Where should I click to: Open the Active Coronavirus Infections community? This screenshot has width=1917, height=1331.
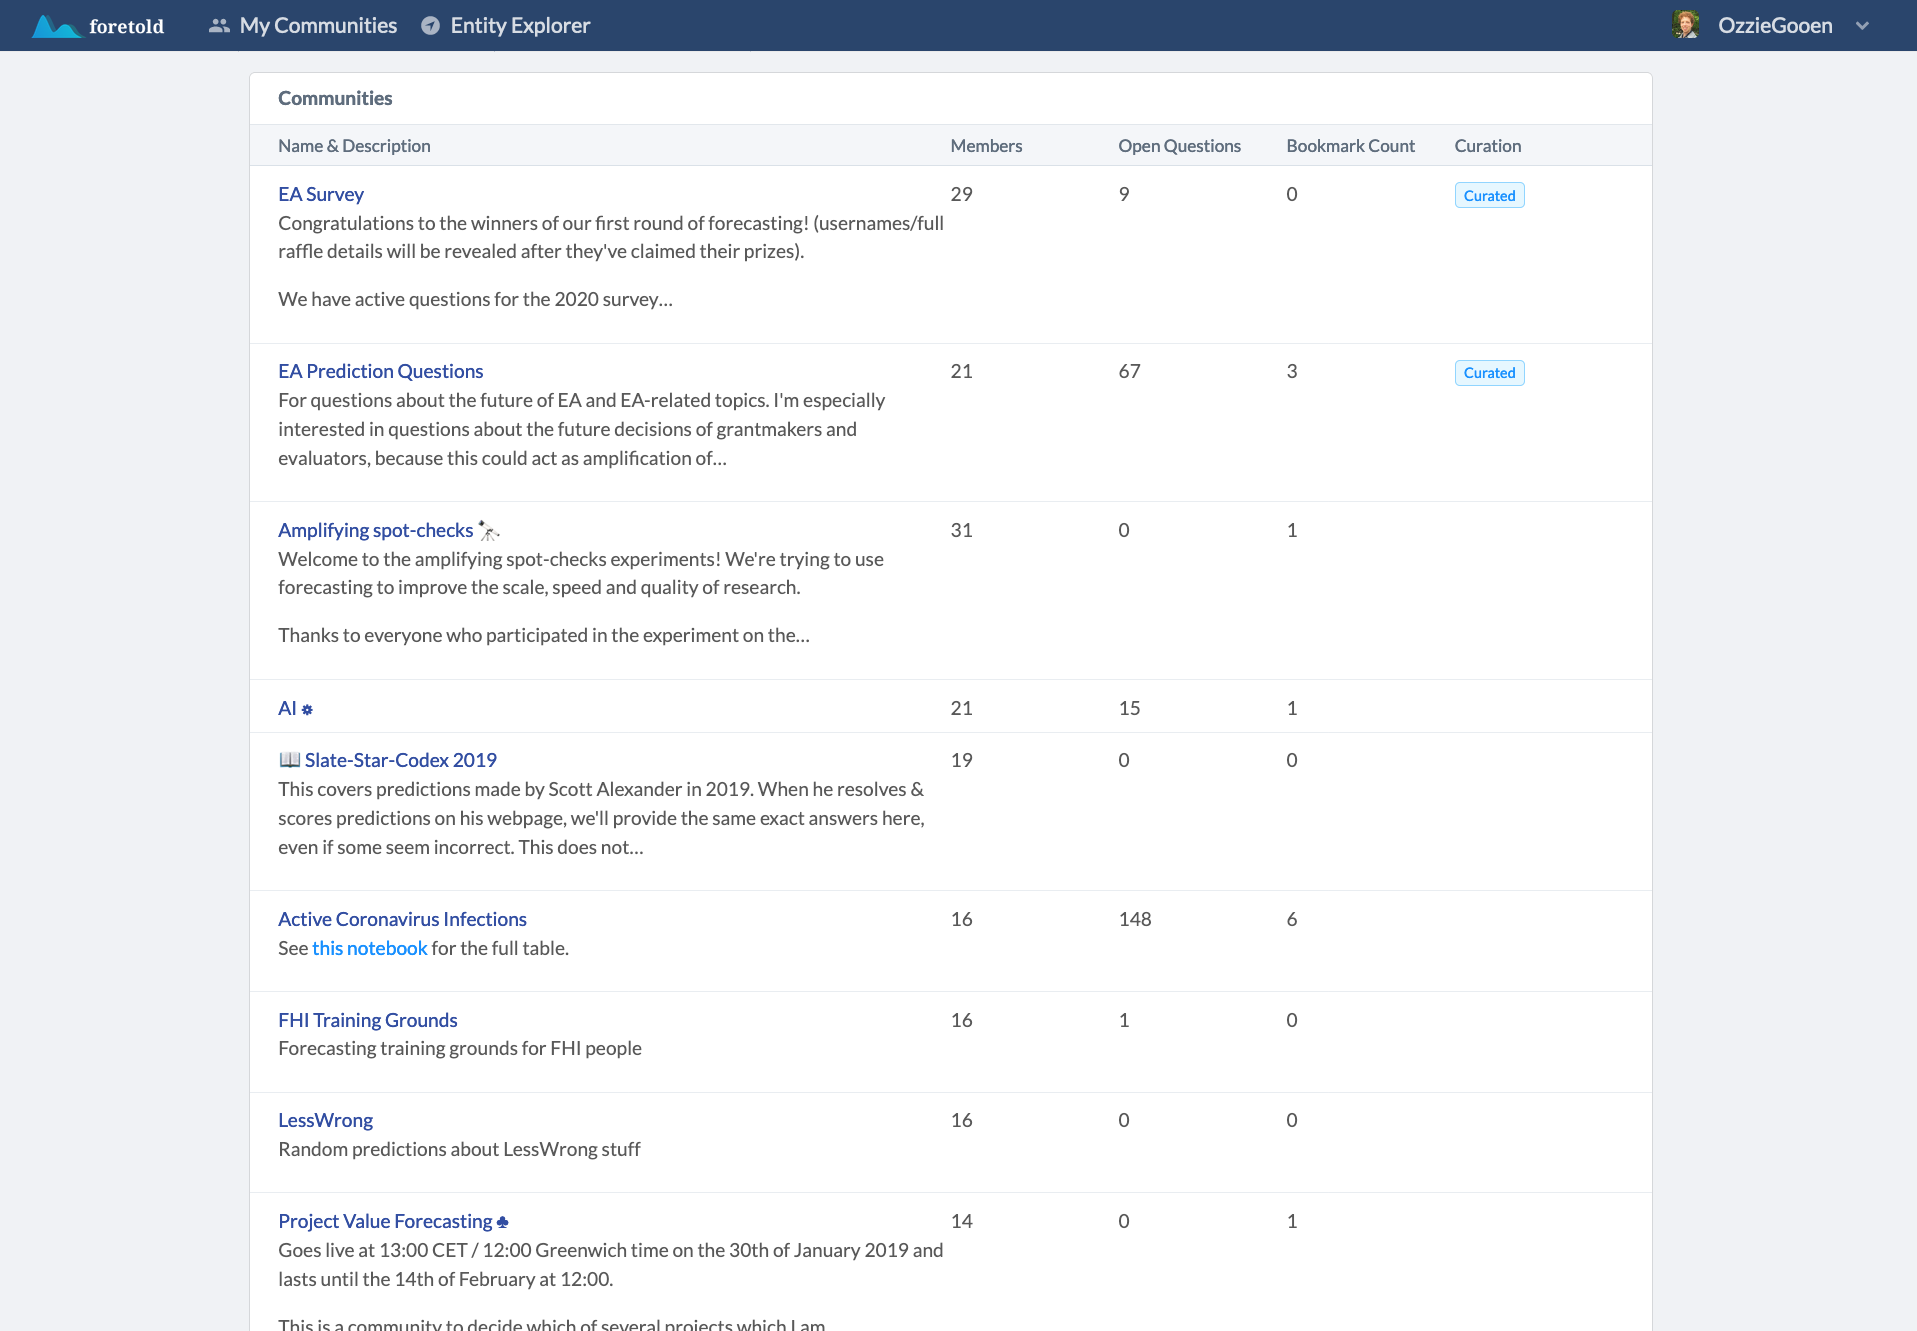402,919
